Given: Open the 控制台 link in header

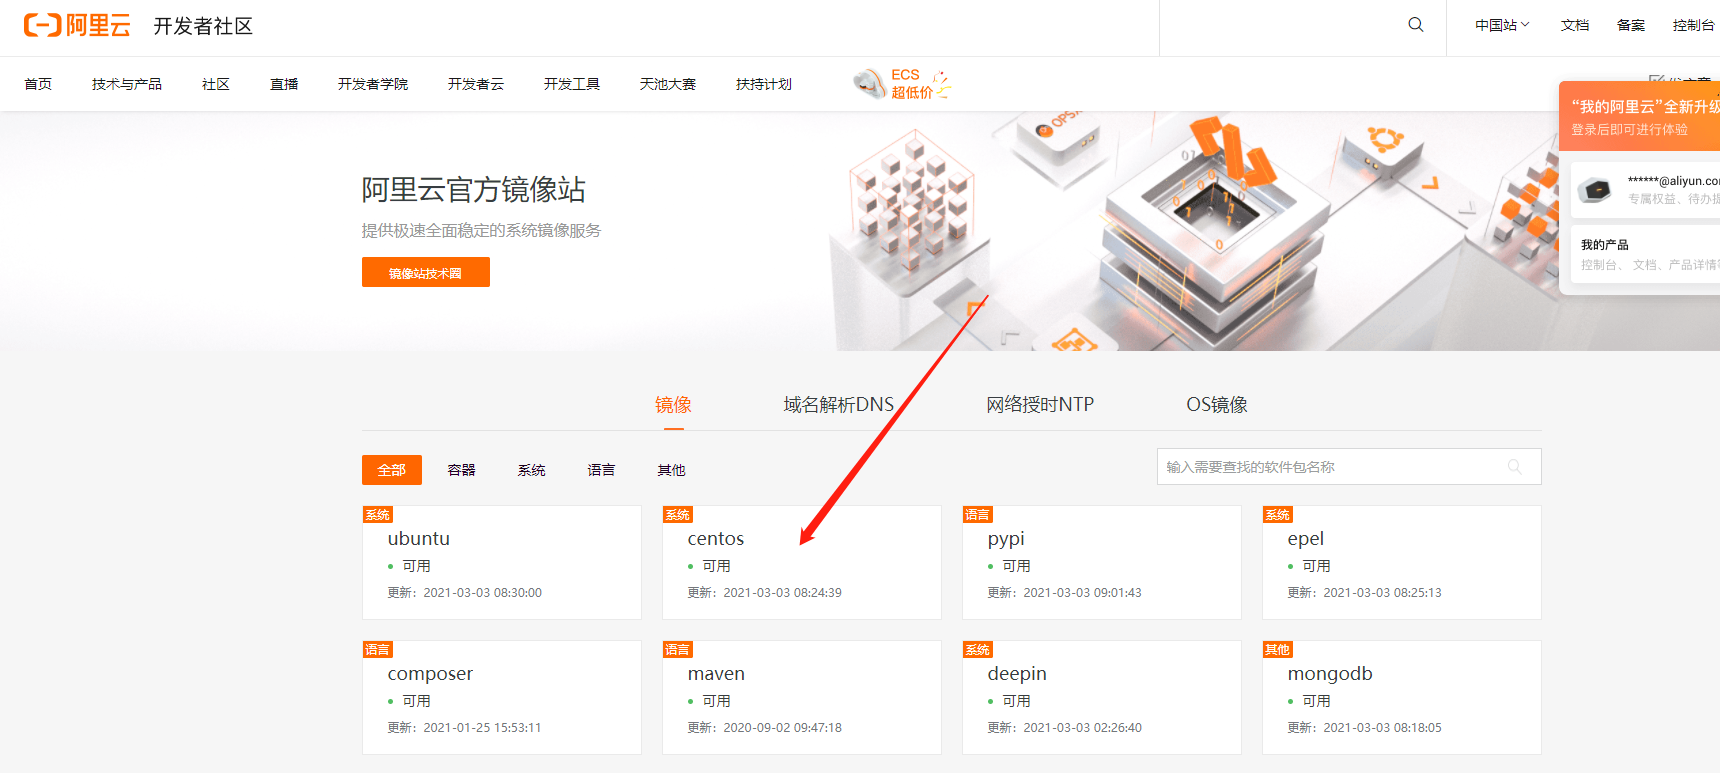Looking at the screenshot, I should point(1693,25).
